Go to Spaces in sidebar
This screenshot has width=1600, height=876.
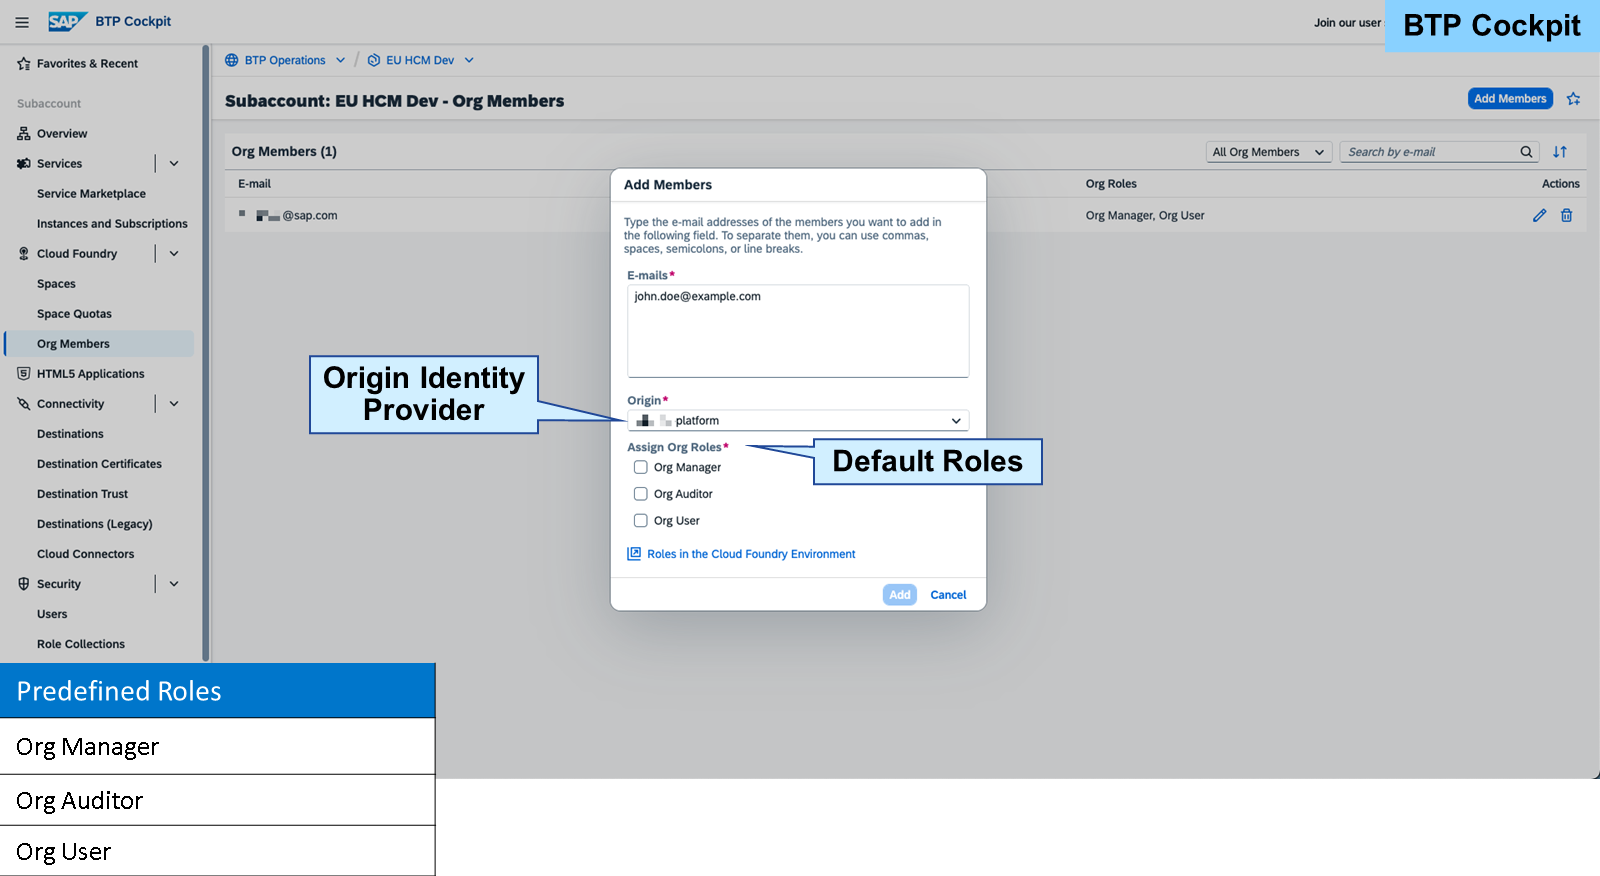tap(56, 284)
